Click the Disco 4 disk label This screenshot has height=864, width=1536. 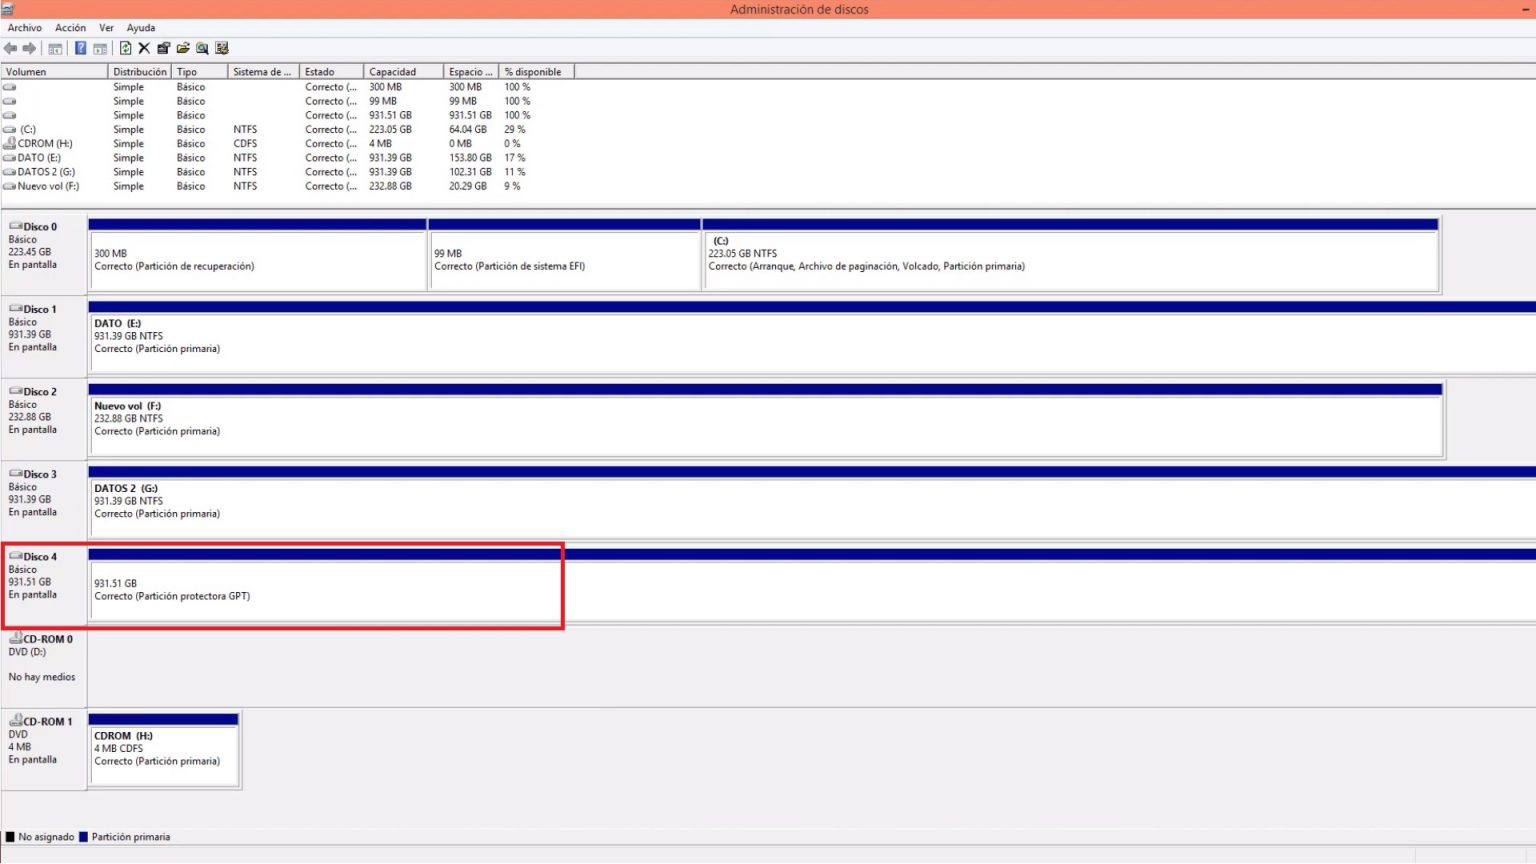44,583
